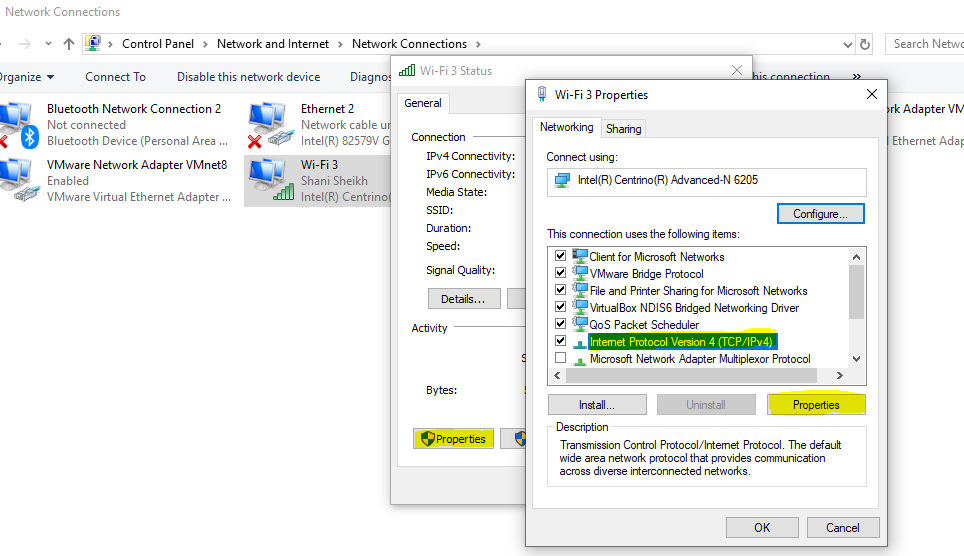
Task: Click the Search Network Connections field
Action: pos(925,44)
